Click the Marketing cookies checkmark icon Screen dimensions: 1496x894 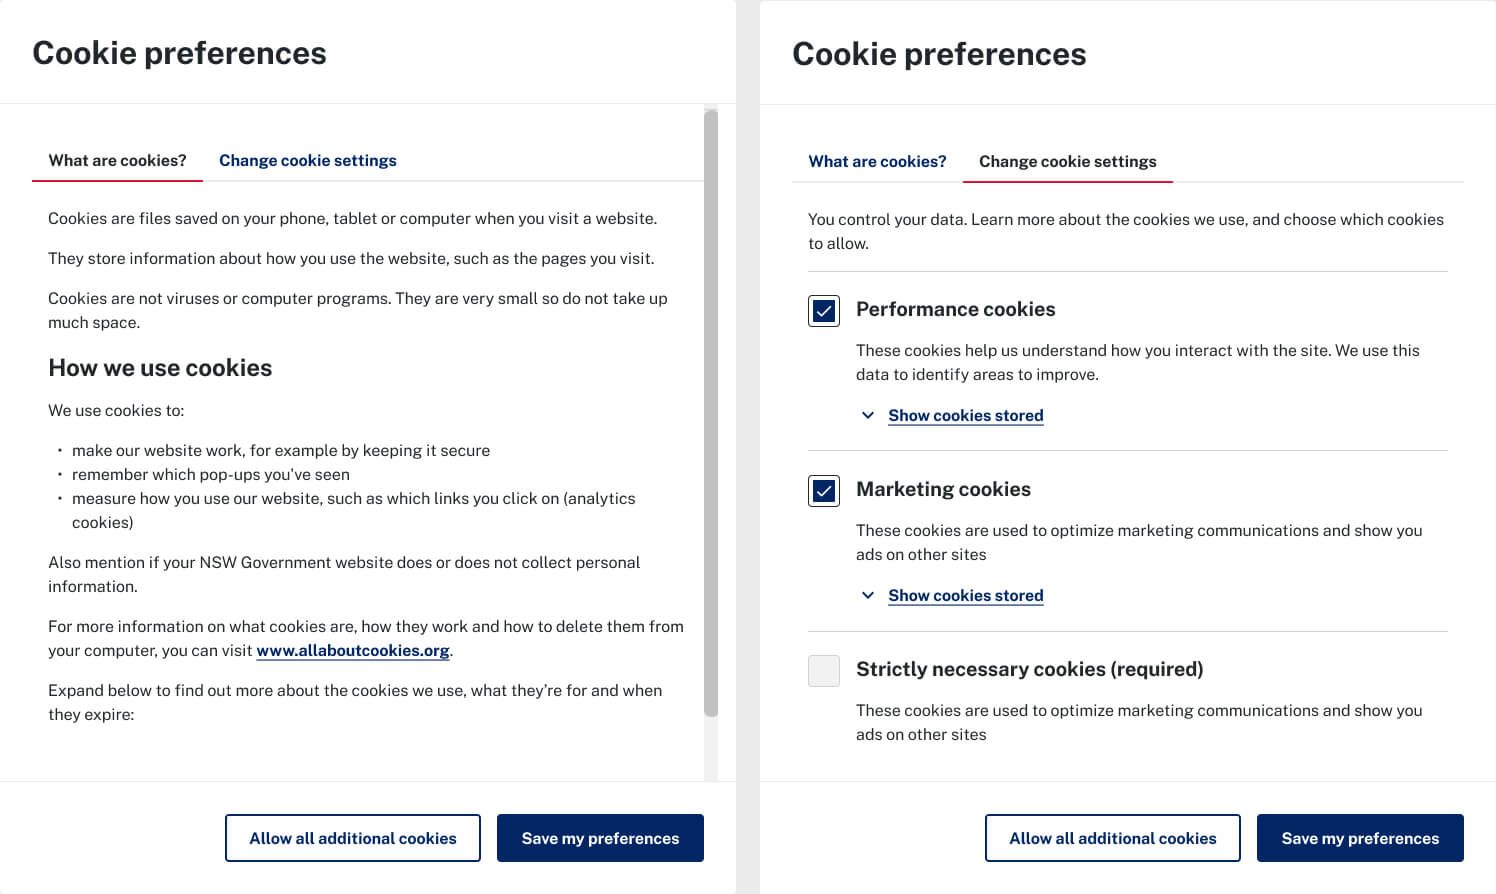(x=823, y=491)
